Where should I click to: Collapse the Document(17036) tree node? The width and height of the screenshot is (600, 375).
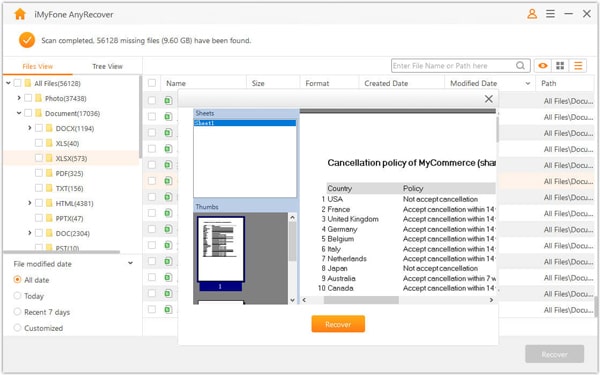(x=19, y=113)
